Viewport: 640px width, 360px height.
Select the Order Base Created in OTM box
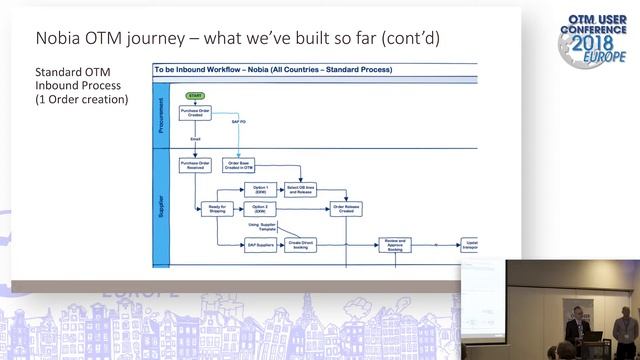point(239,165)
